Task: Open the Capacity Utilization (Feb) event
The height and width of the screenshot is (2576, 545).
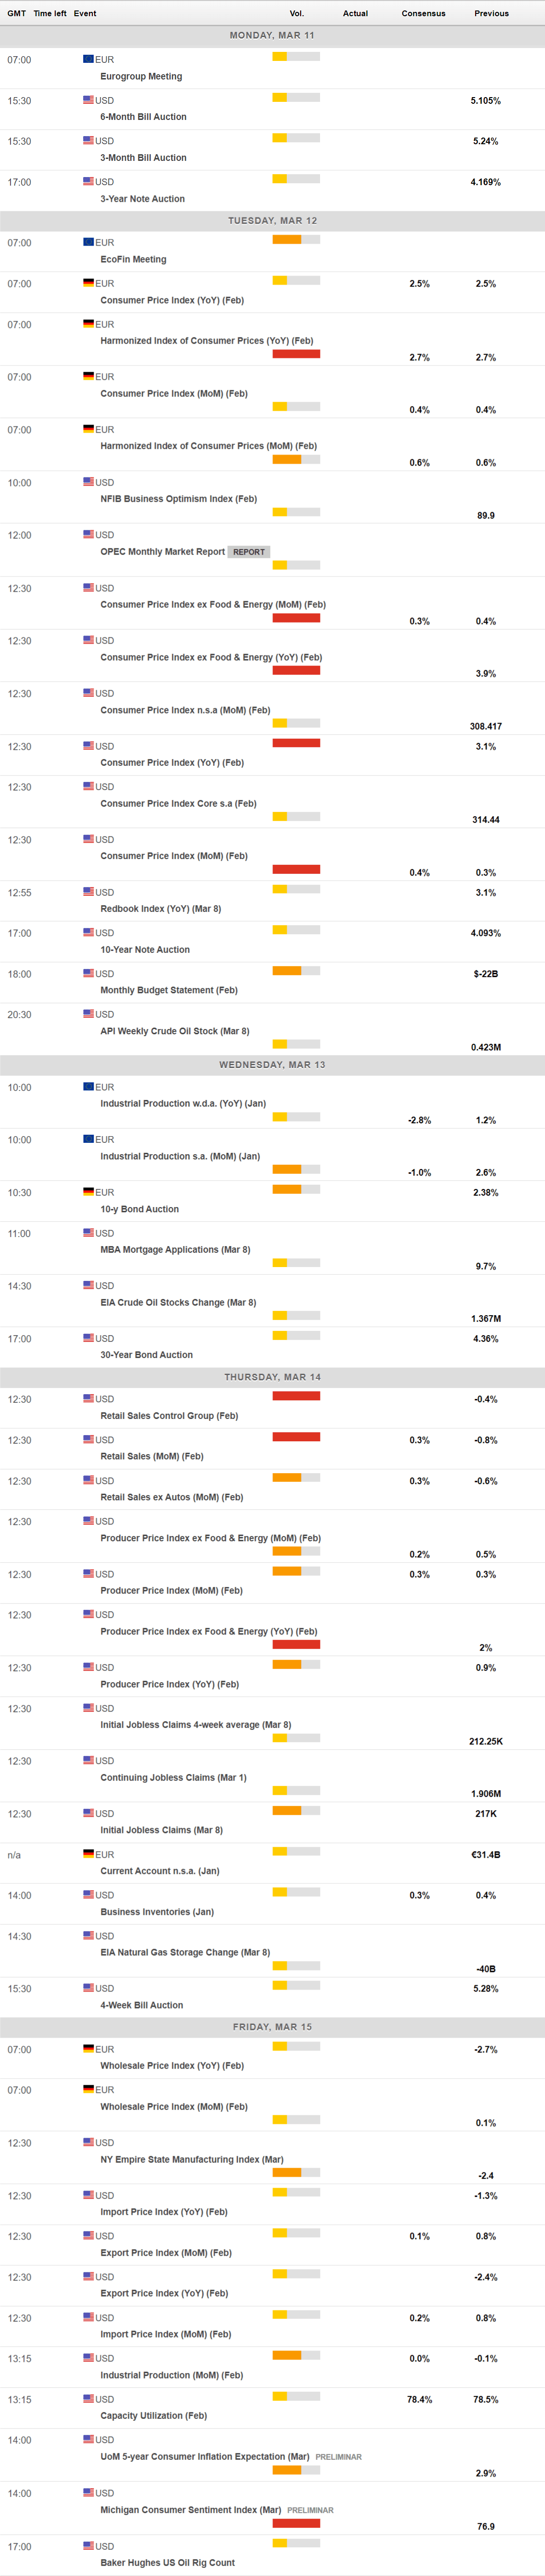Action: pos(153,2415)
